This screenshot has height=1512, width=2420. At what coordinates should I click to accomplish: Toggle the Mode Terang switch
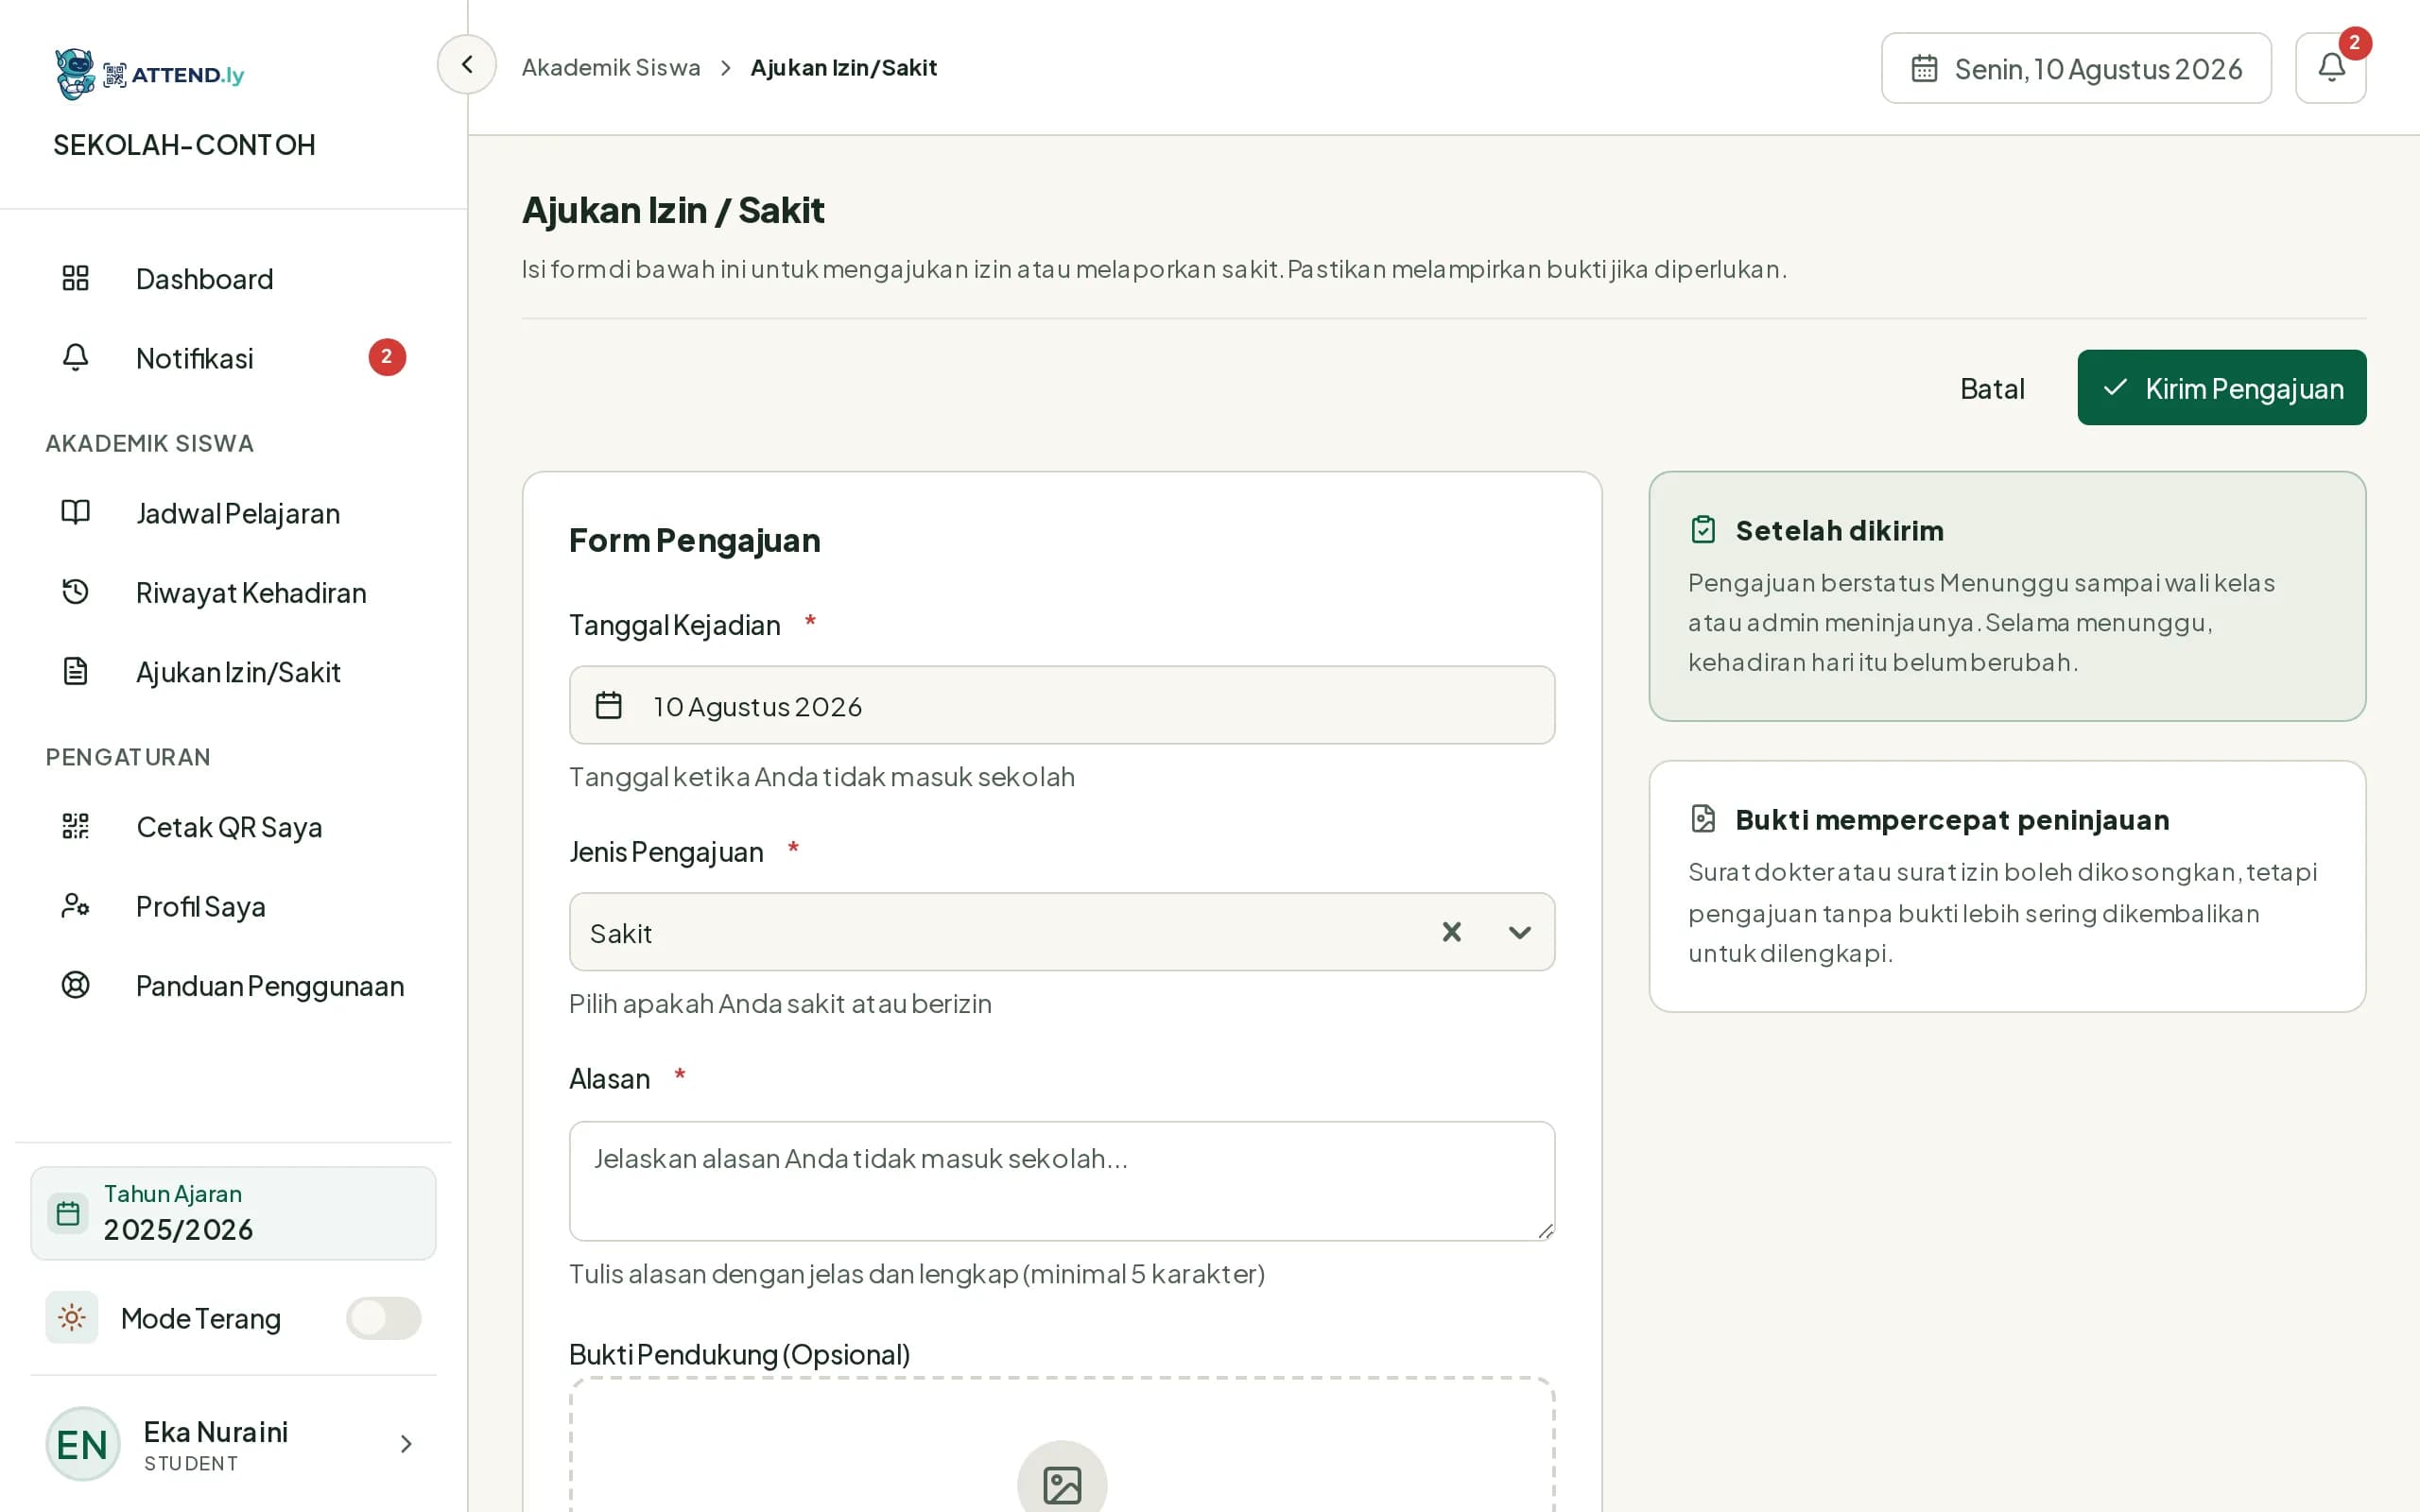click(x=384, y=1318)
